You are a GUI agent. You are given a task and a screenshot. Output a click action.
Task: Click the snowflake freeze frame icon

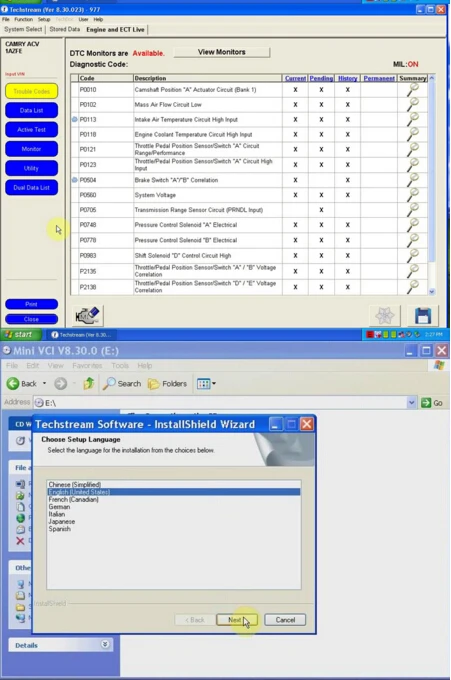(385, 316)
